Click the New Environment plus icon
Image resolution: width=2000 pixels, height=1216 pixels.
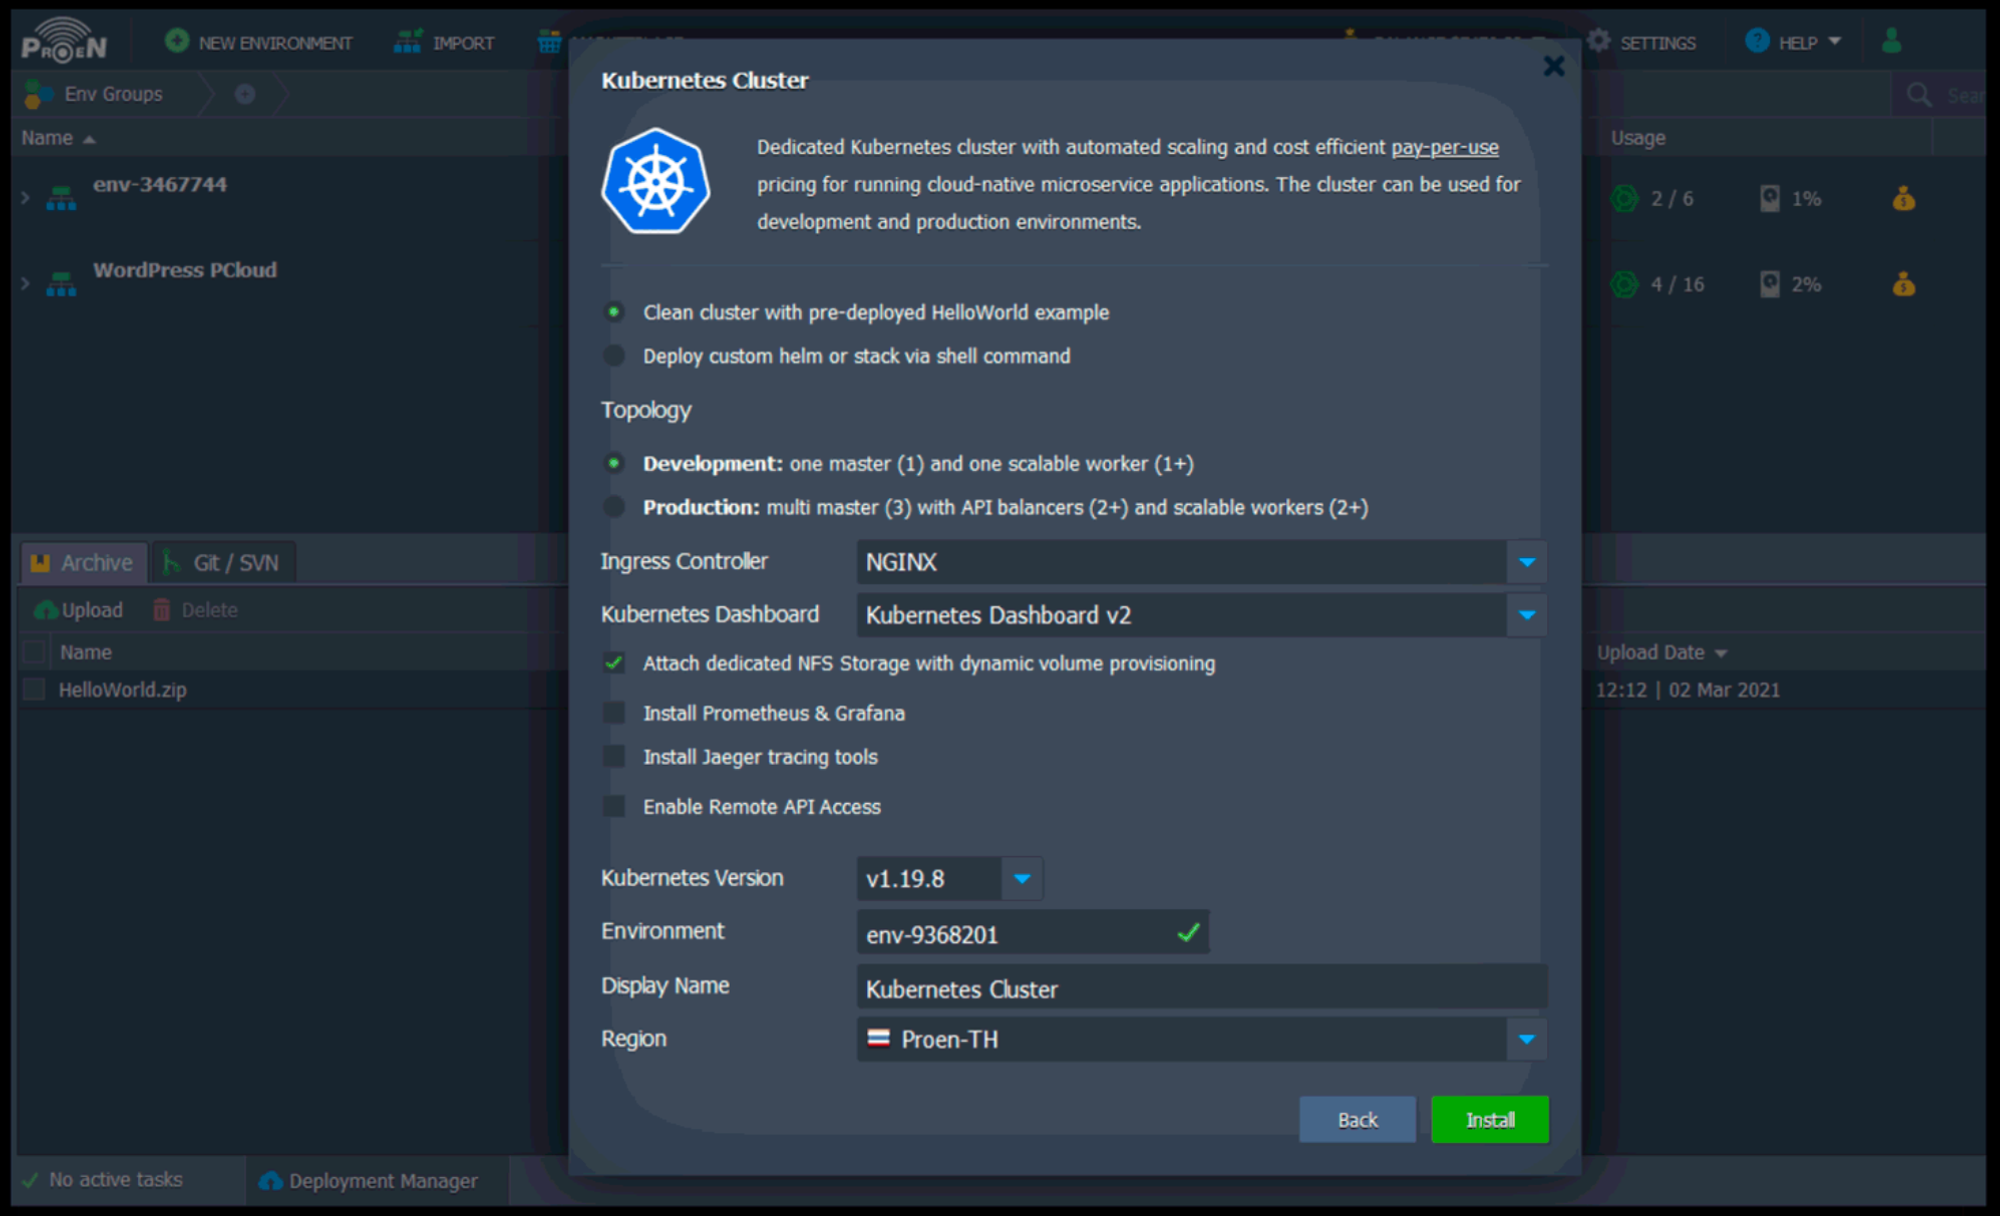coord(177,41)
